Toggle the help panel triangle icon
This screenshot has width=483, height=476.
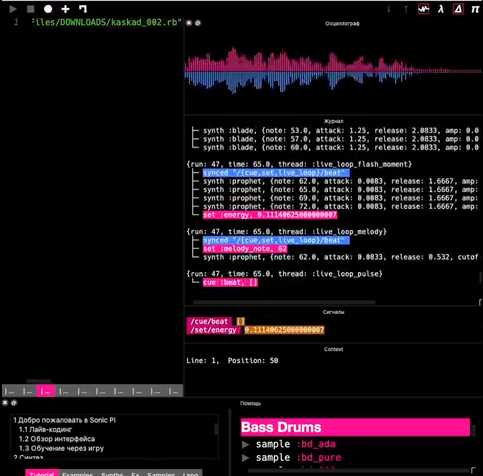(458, 9)
